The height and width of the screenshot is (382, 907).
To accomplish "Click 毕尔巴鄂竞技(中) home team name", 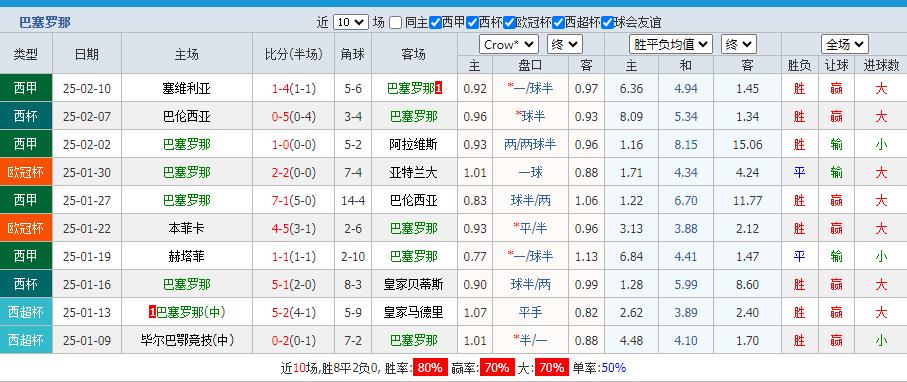I will tap(187, 340).
